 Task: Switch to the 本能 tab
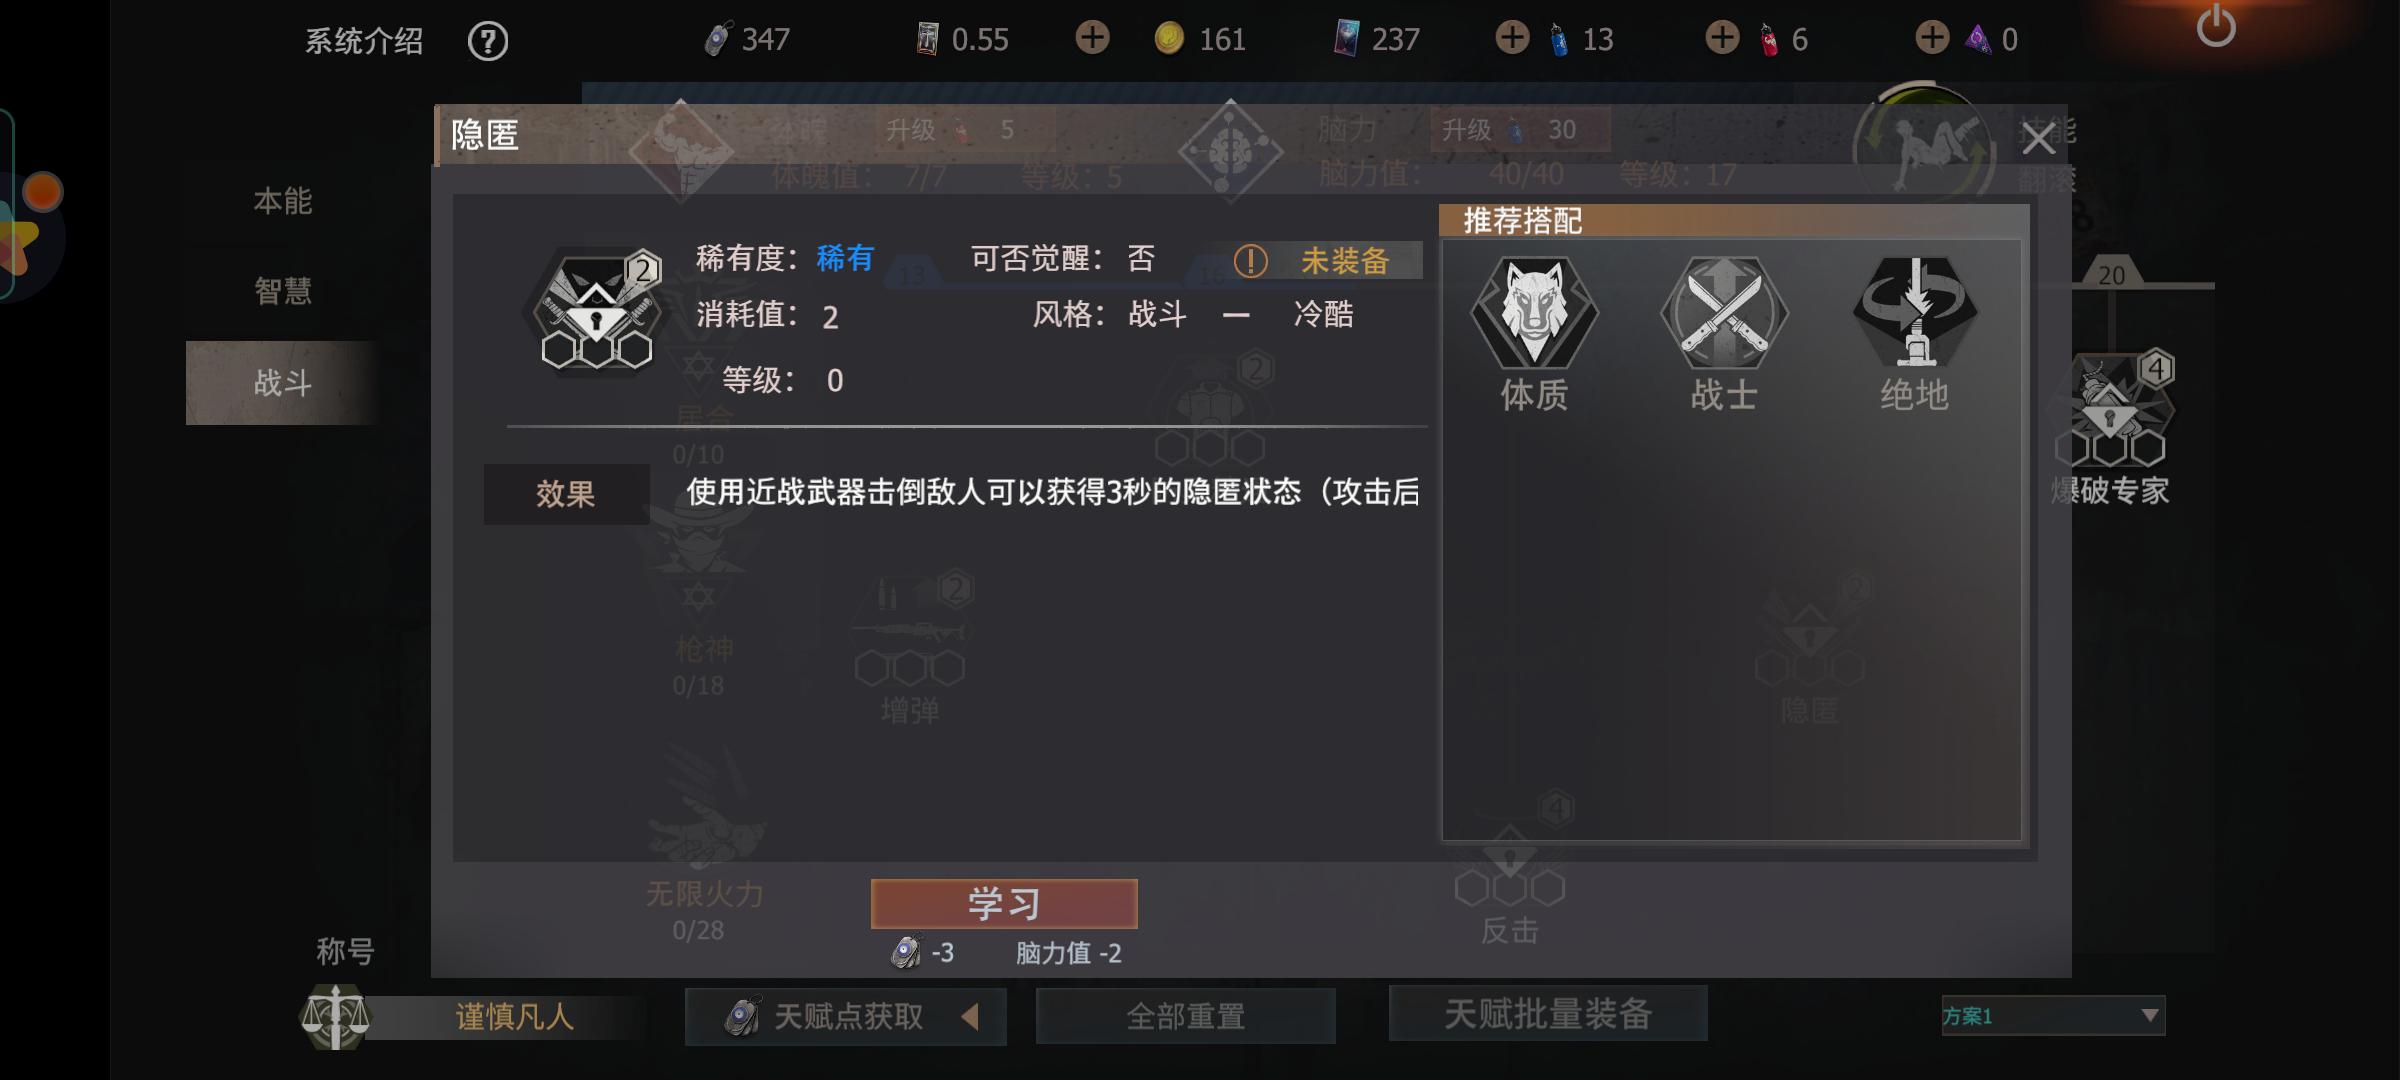282,201
